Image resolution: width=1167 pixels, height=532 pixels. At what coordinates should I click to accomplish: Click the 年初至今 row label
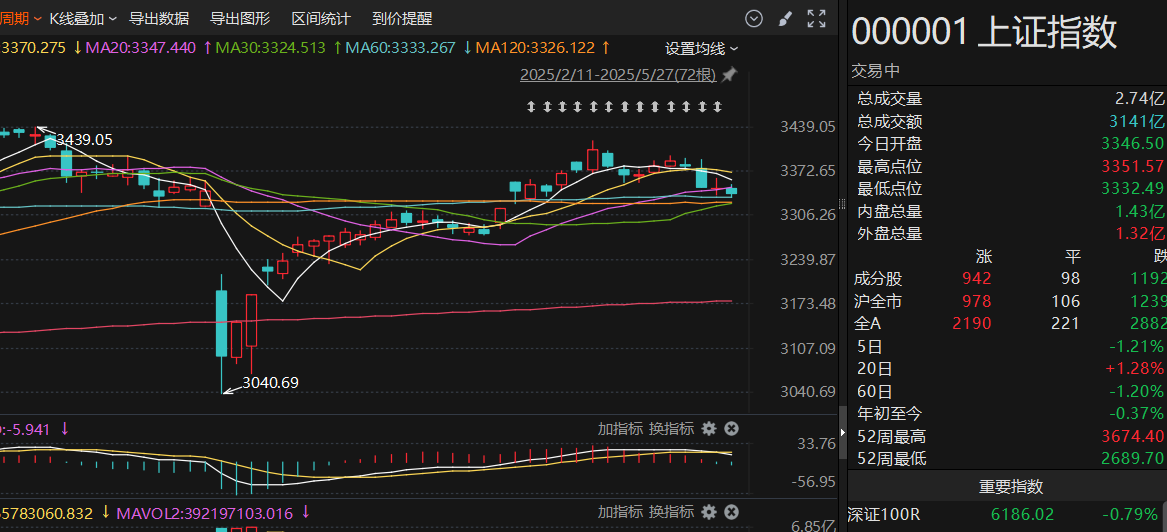[890, 413]
